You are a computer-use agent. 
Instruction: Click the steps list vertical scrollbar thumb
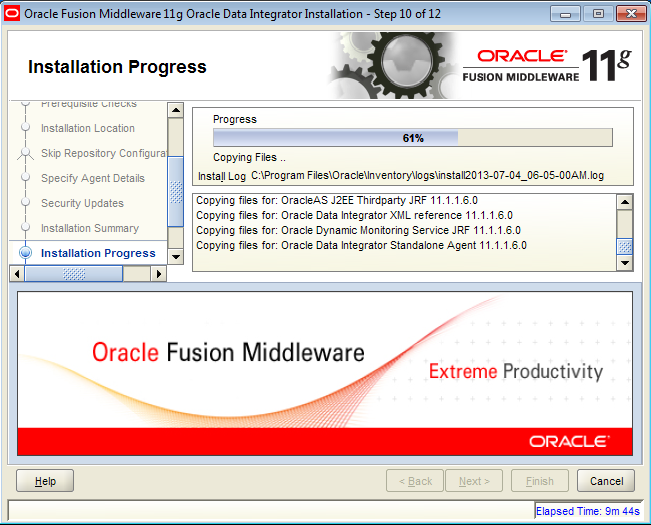176,192
